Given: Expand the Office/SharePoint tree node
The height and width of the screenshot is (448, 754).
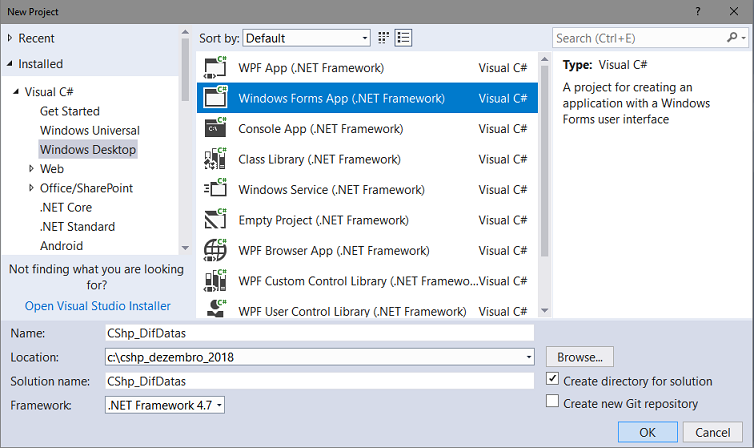Looking at the screenshot, I should tap(31, 188).
